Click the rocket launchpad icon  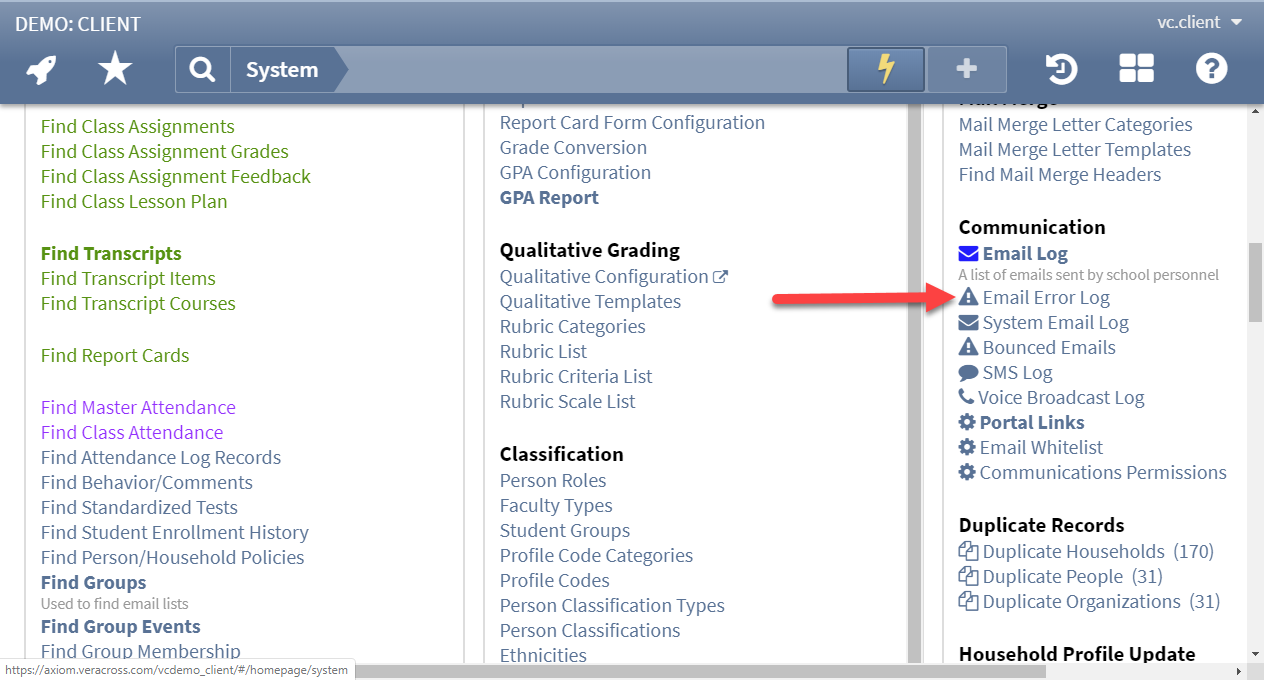click(41, 70)
